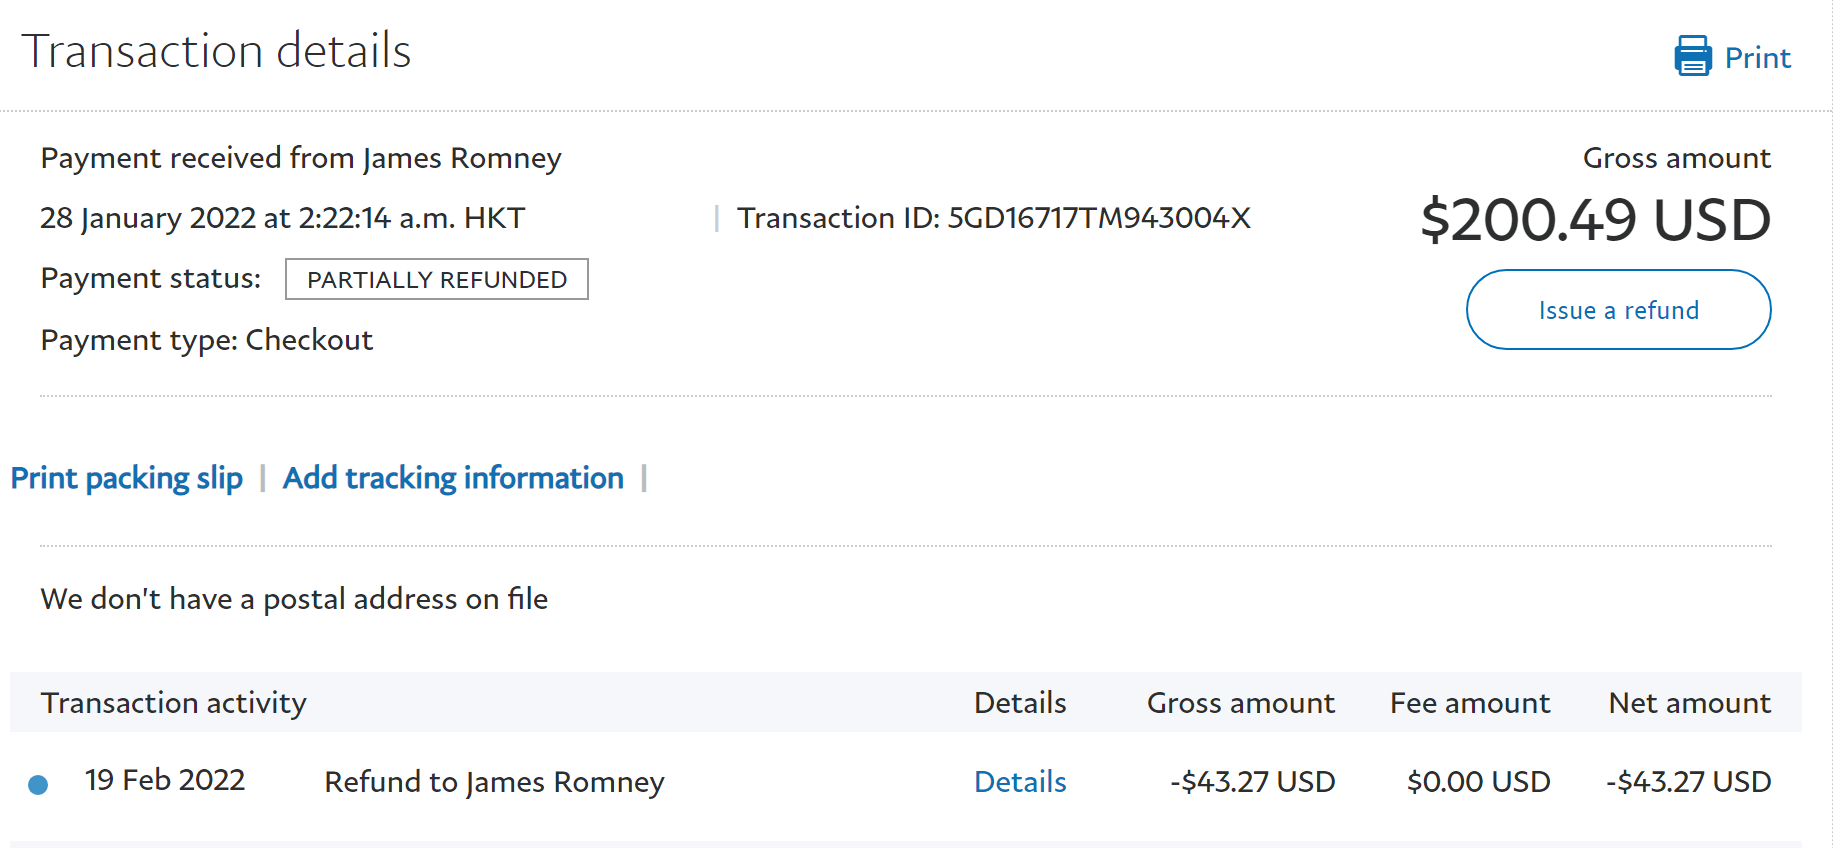Click the 19 Feb 2022 date
The image size is (1833, 848).
pos(165,780)
